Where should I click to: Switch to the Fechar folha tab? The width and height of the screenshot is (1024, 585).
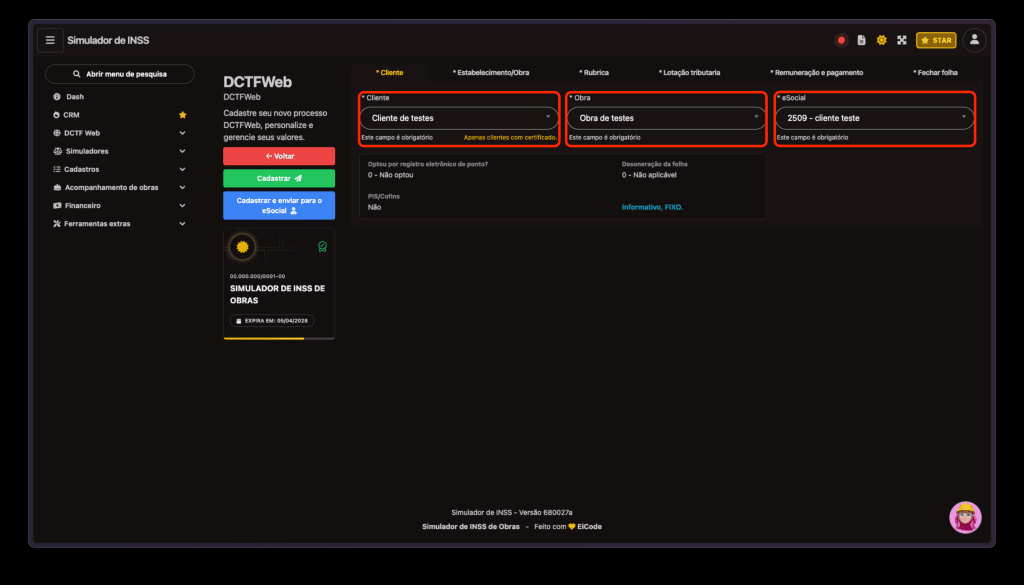935,72
